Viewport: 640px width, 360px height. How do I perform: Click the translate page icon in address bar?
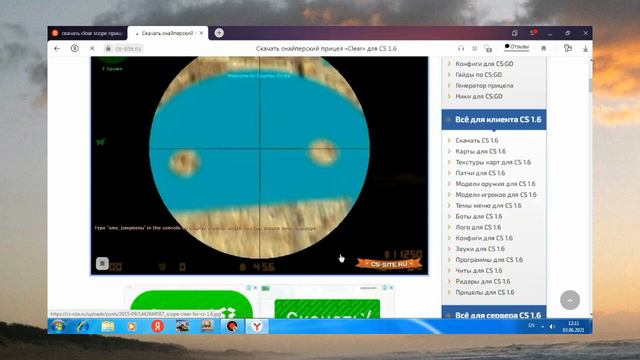(x=488, y=48)
